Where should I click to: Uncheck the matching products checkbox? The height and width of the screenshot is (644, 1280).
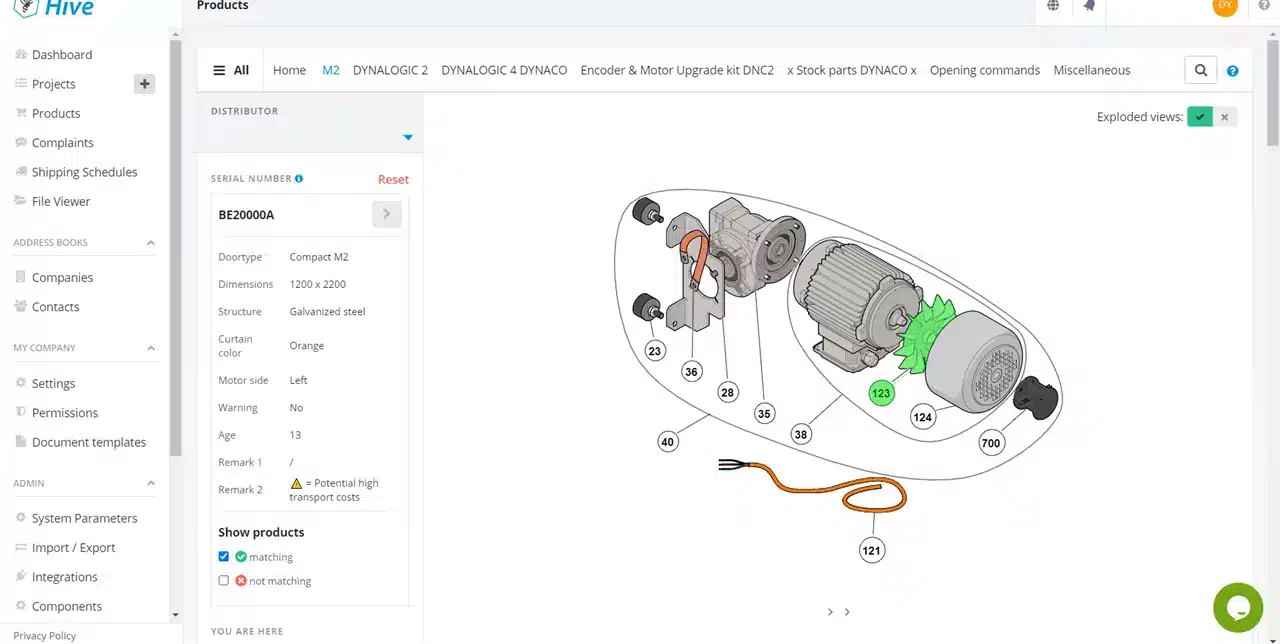click(224, 557)
